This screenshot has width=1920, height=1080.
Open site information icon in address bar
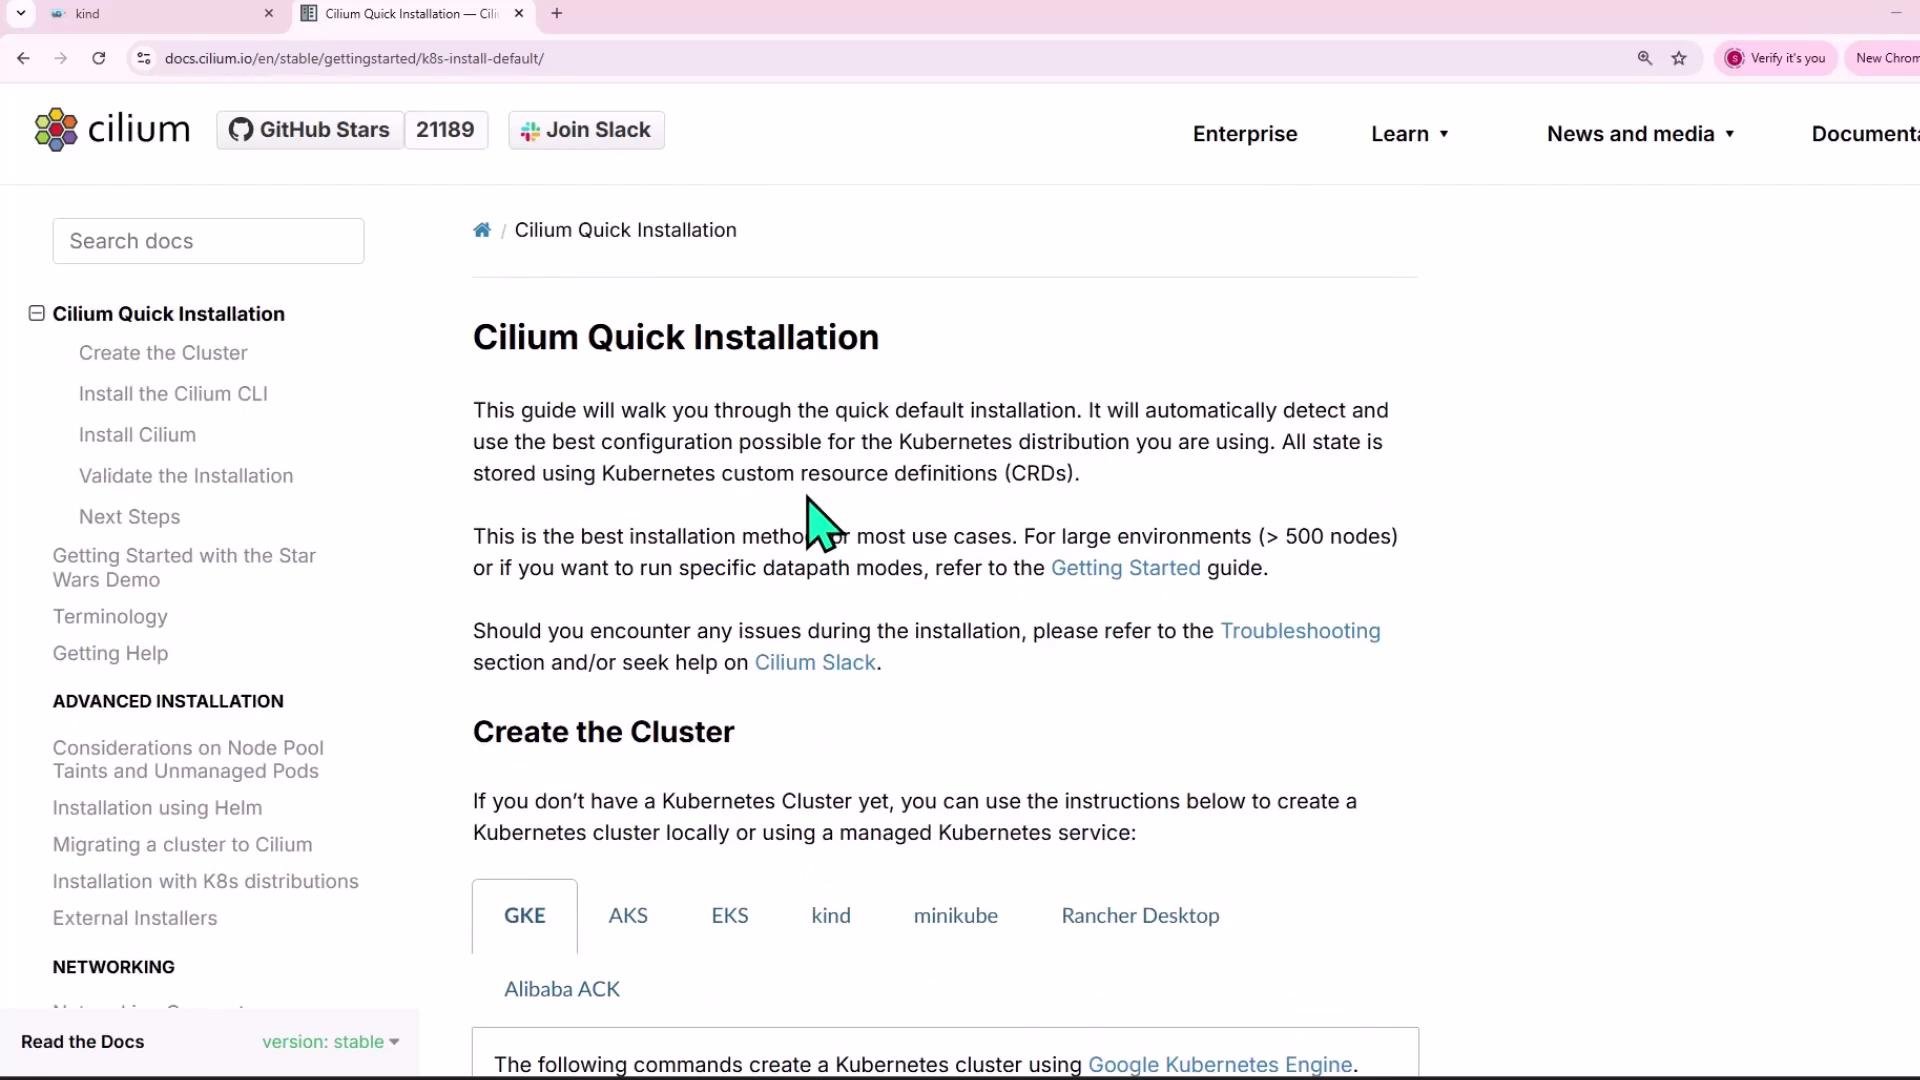tap(144, 58)
